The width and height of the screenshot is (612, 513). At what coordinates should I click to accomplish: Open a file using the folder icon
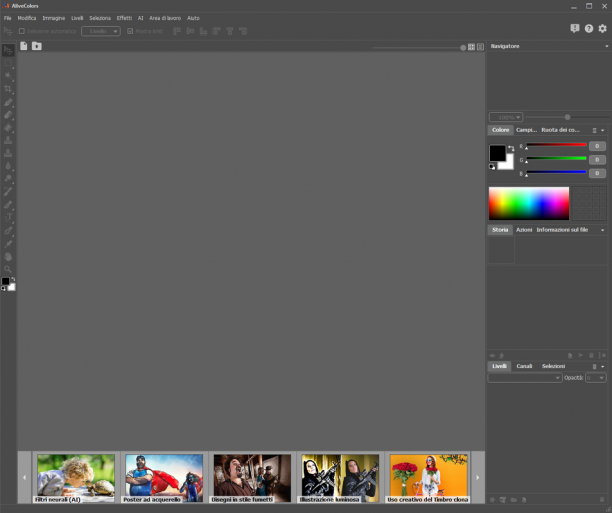pos(37,46)
